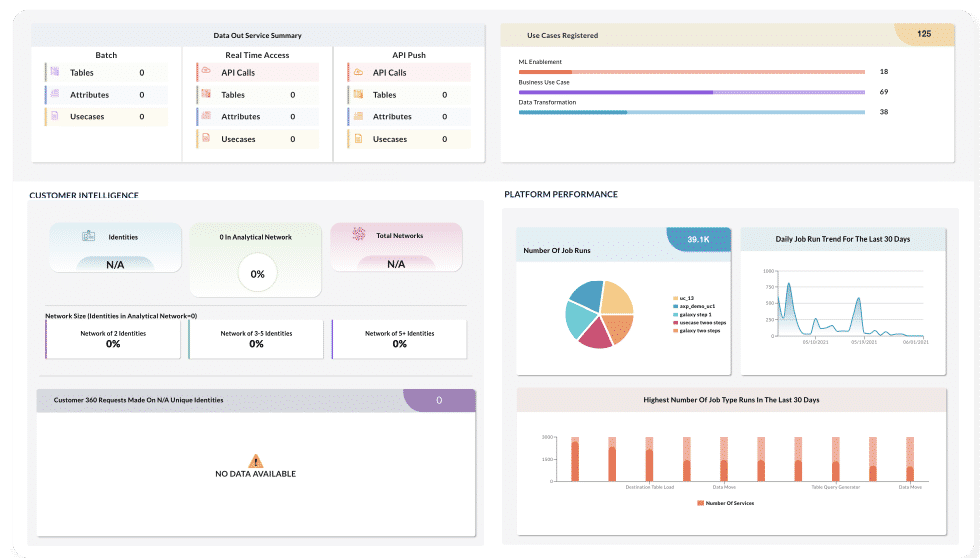
Task: Click the API Push Tables icon
Action: point(357,94)
